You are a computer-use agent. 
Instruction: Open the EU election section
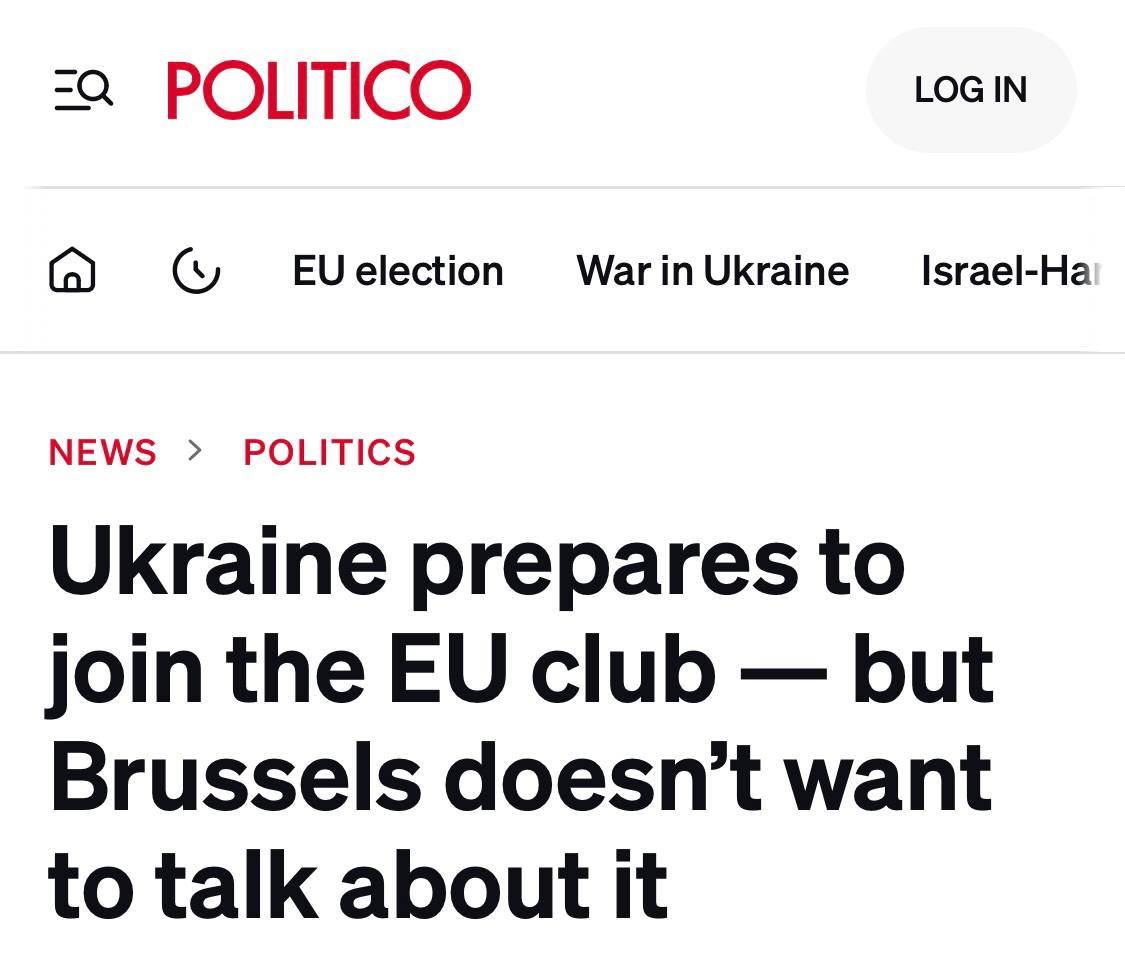[397, 271]
